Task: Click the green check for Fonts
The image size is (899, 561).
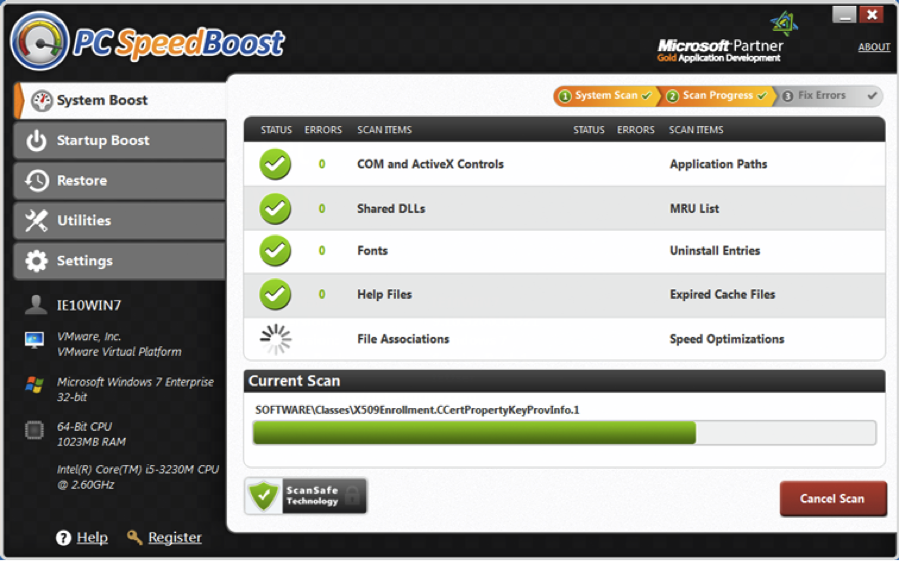Action: (275, 251)
